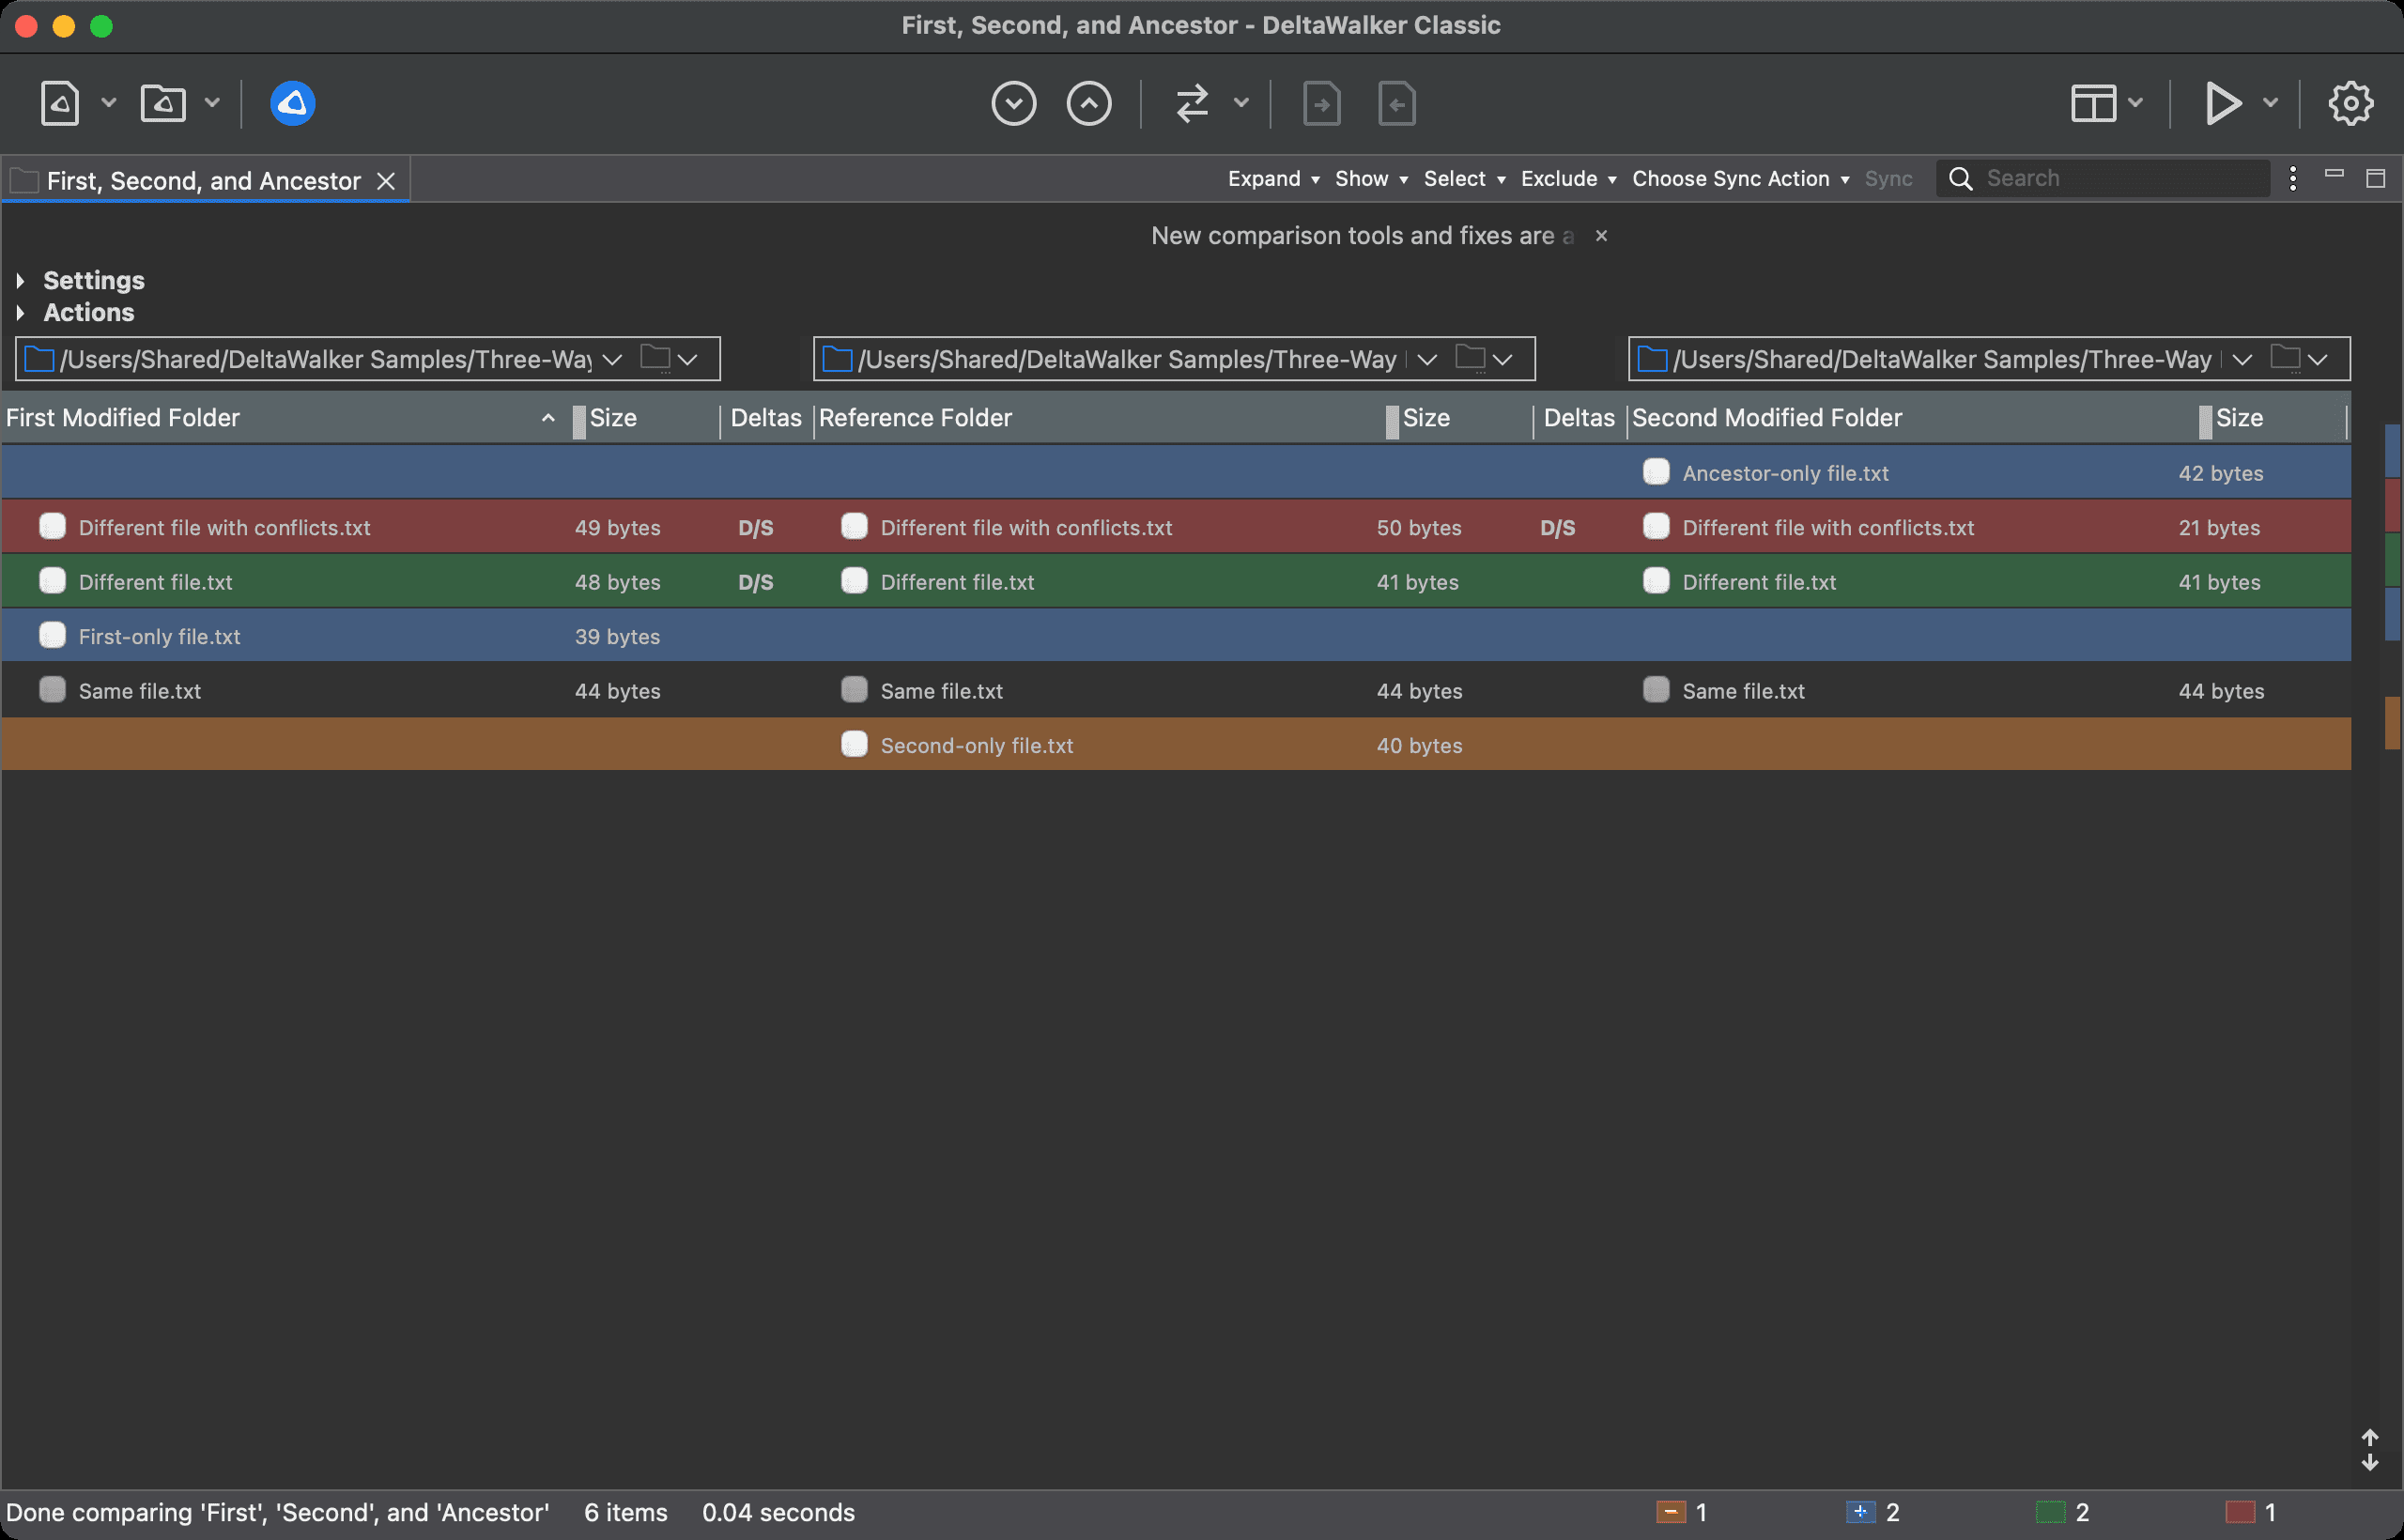The width and height of the screenshot is (2404, 1540).
Task: Open the Choose Sync Action dropdown
Action: point(1740,179)
